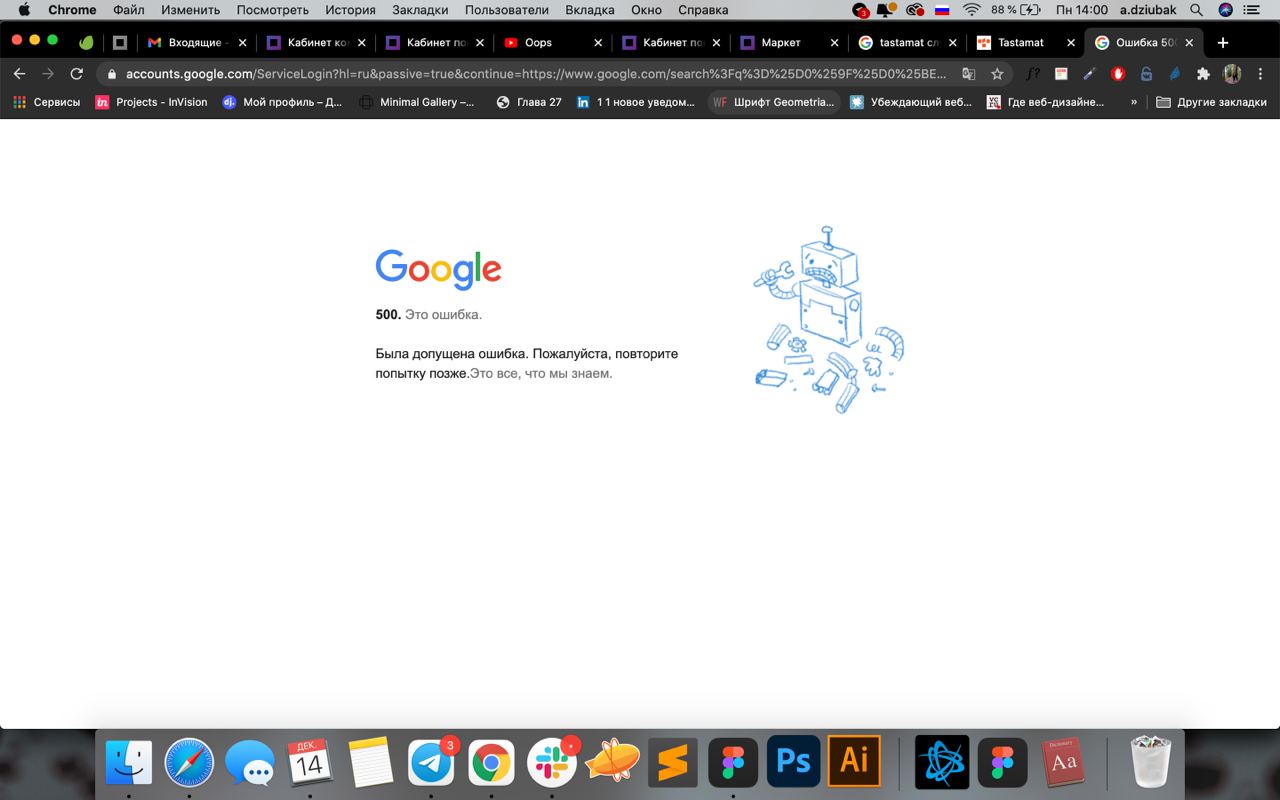Open the Другие закладки folder
This screenshot has height=800, width=1280.
1211,102
